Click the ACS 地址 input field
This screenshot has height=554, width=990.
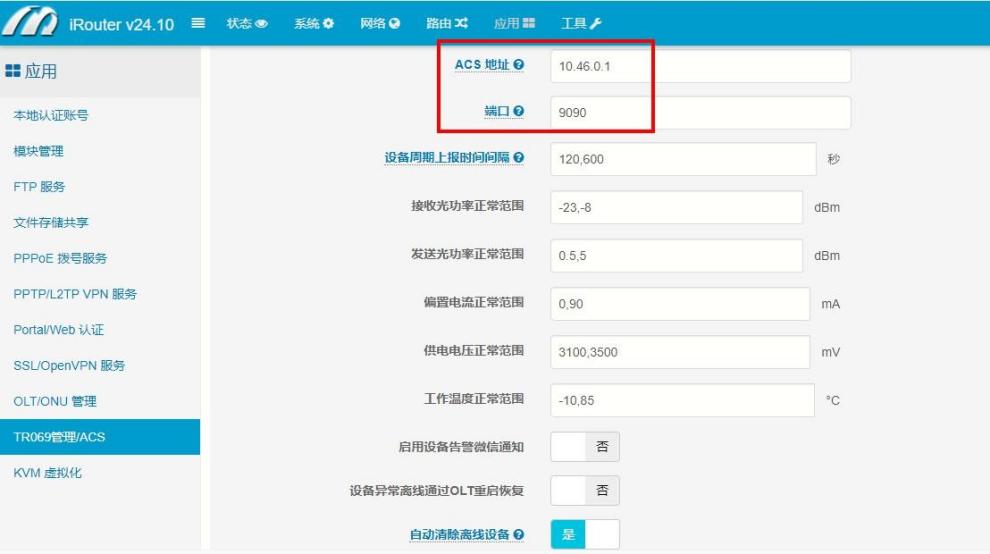coord(700,66)
